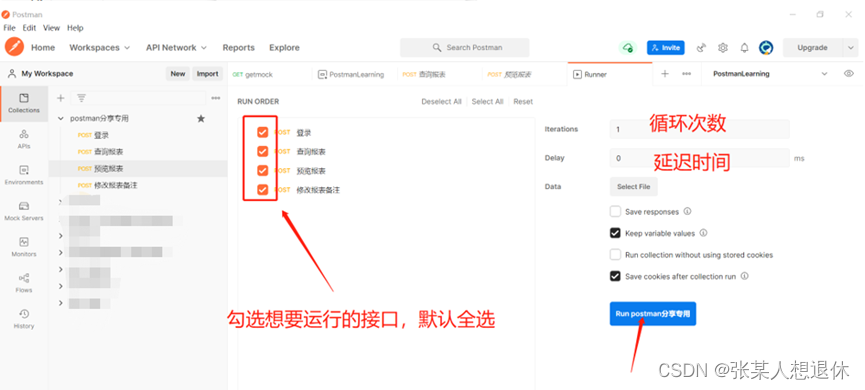
Task: Create new collection with plus icon
Action: click(x=61, y=98)
